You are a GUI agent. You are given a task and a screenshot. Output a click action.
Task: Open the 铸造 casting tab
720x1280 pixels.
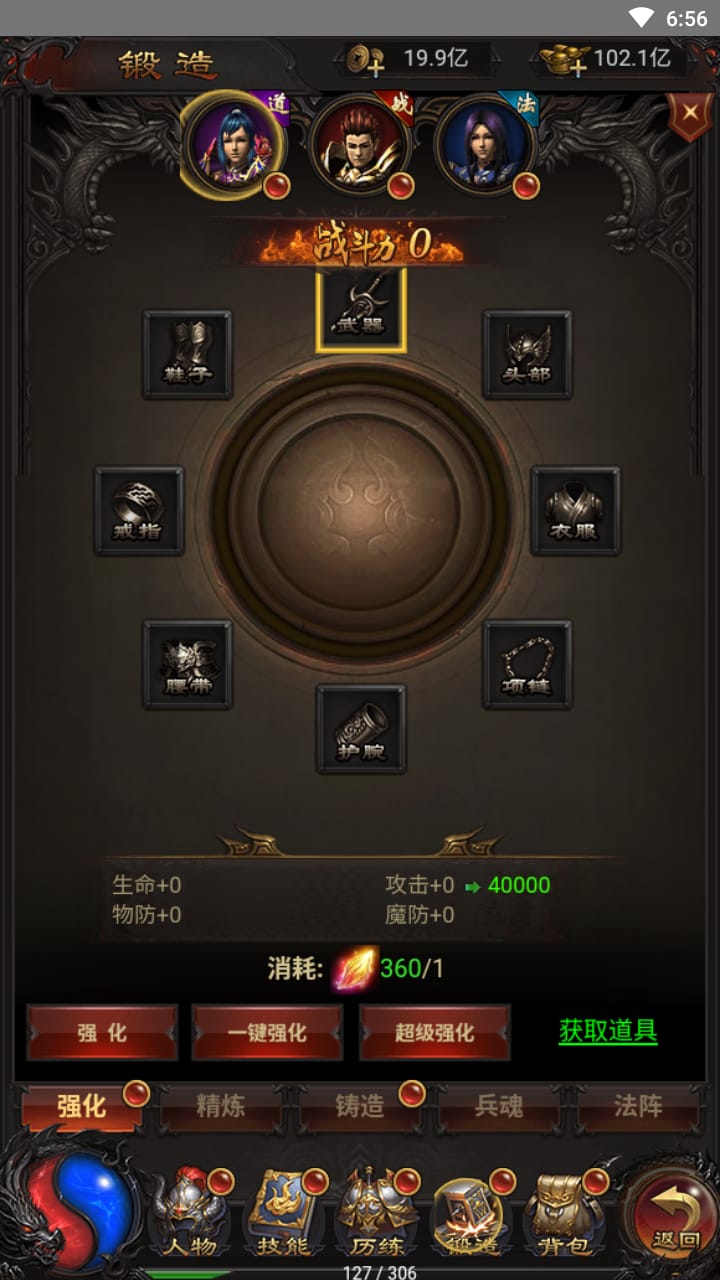click(x=360, y=1107)
